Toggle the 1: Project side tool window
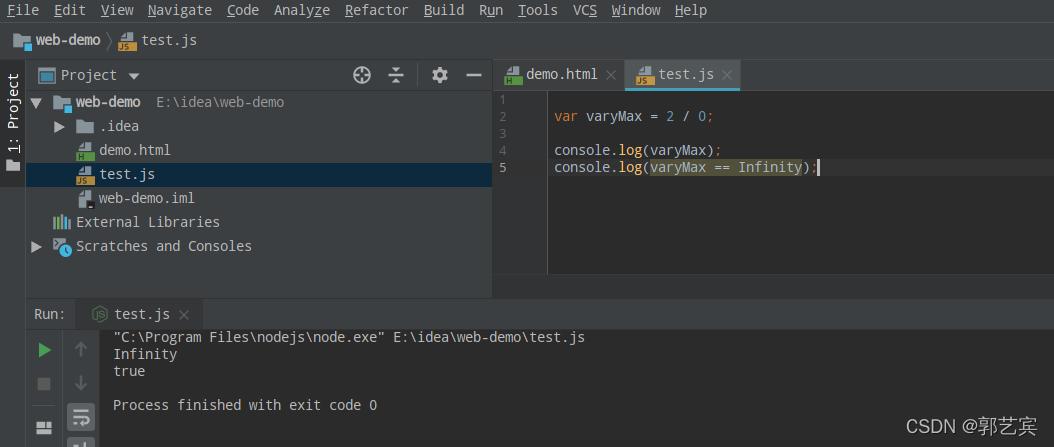Image resolution: width=1054 pixels, height=447 pixels. [x=13, y=121]
